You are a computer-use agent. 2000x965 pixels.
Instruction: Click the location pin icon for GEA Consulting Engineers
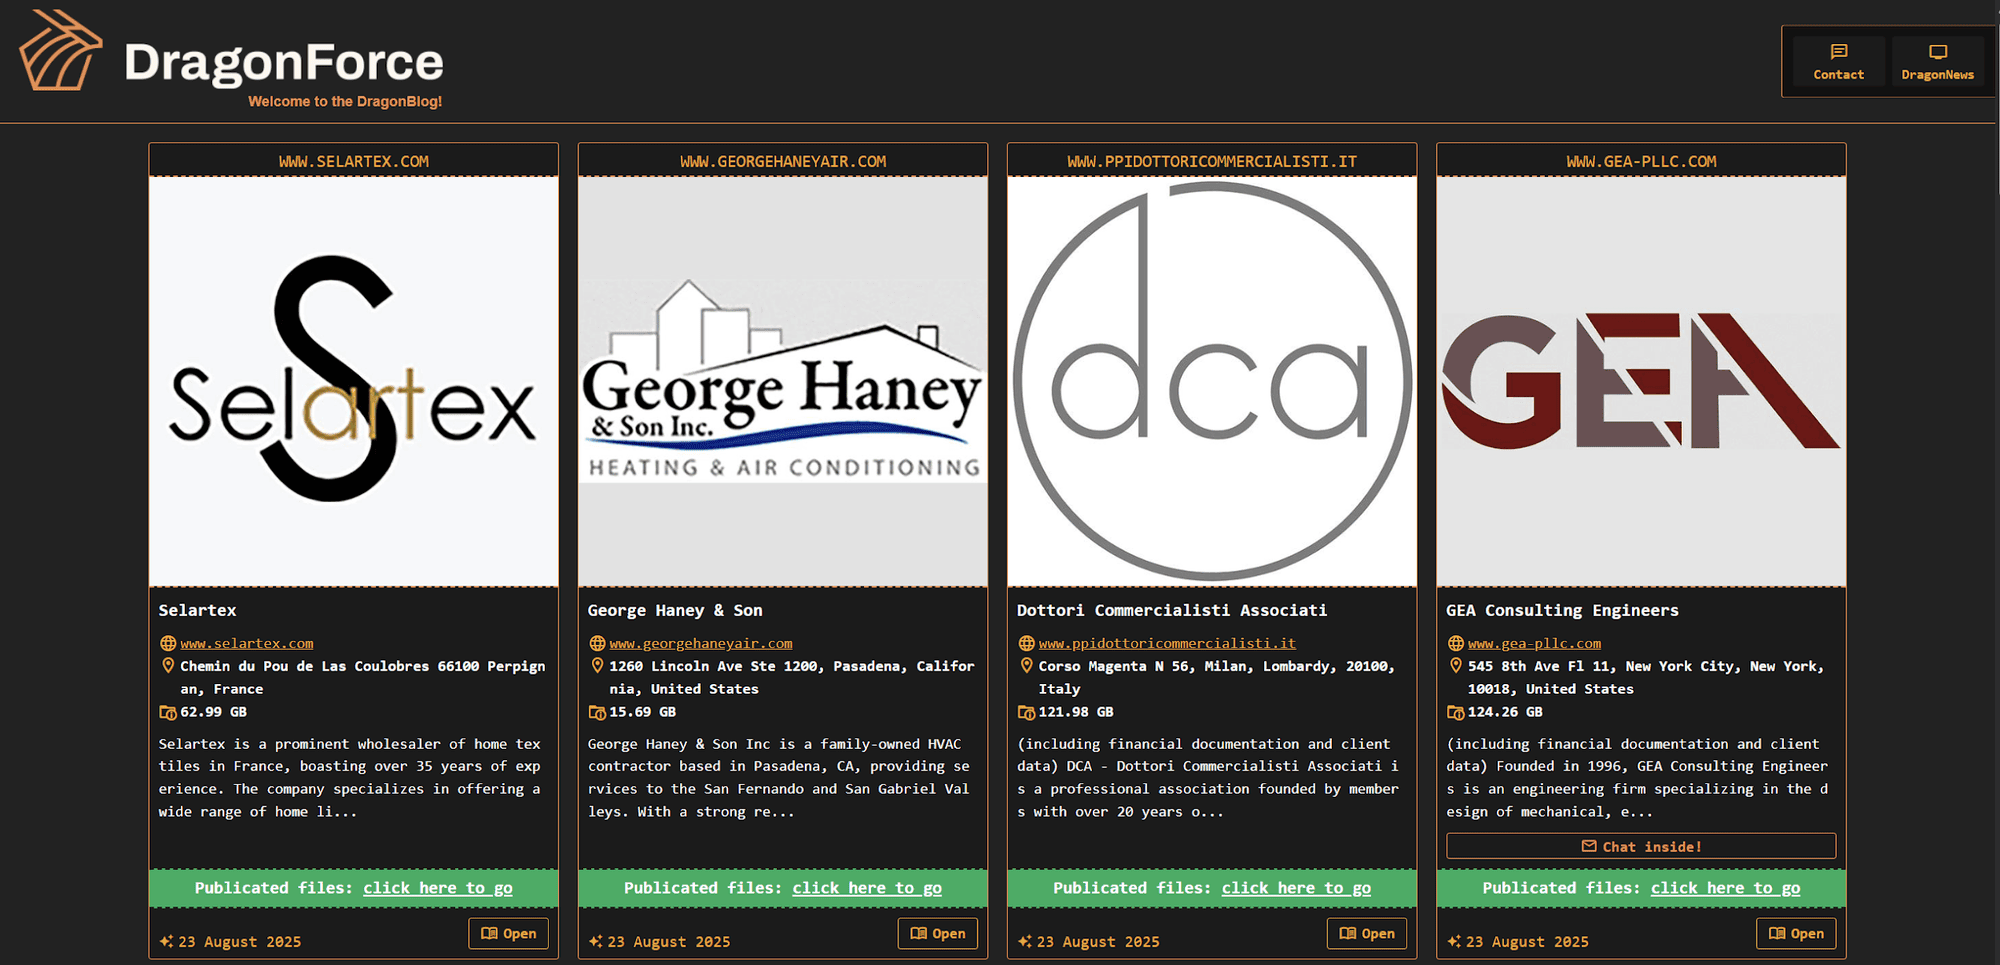pos(1456,666)
